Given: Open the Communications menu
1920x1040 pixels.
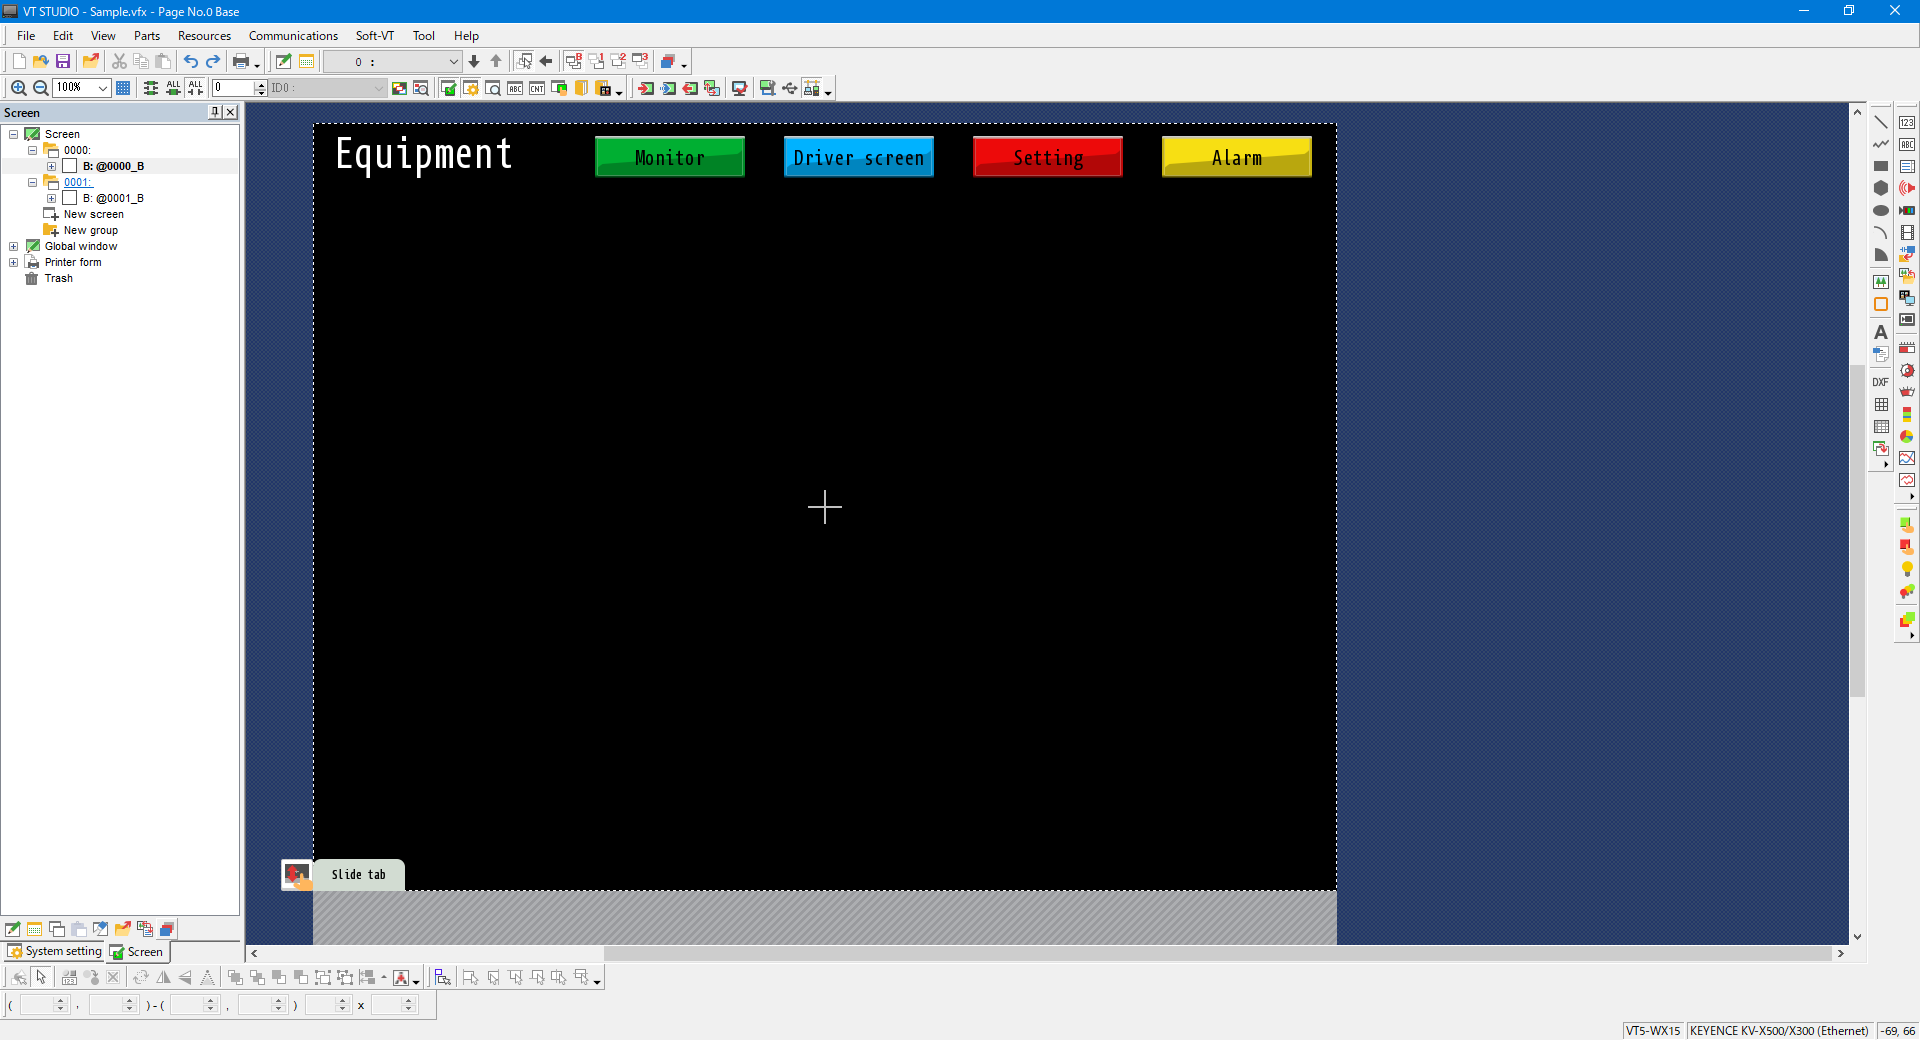Looking at the screenshot, I should tap(293, 36).
